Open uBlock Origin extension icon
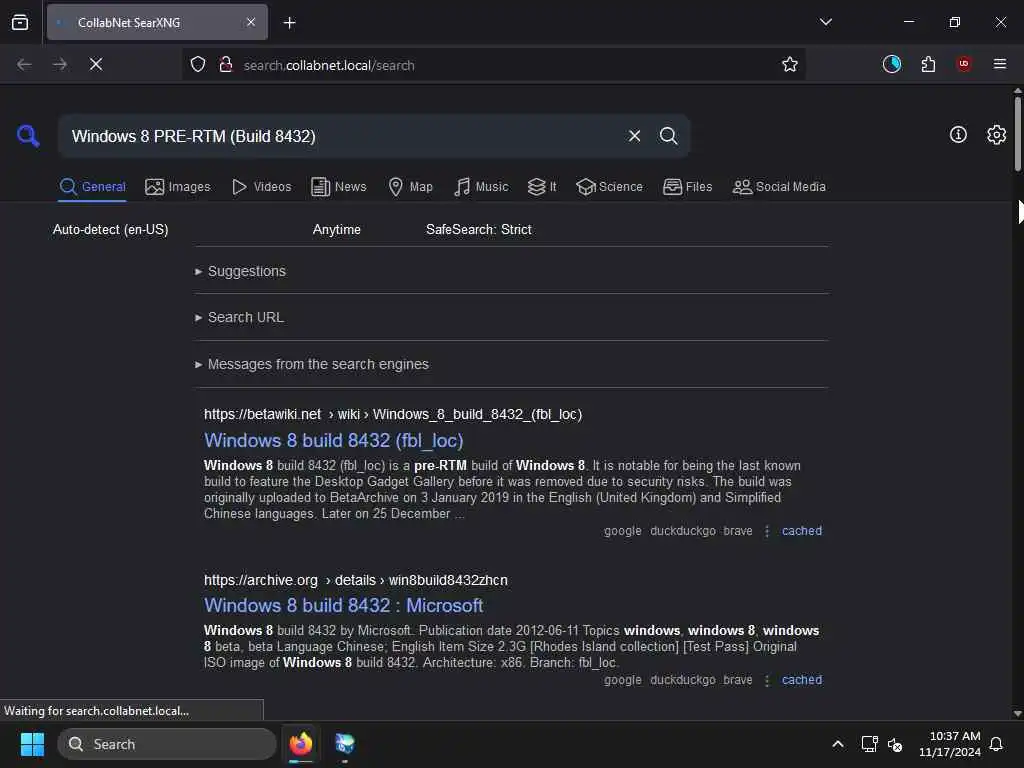 (x=964, y=64)
